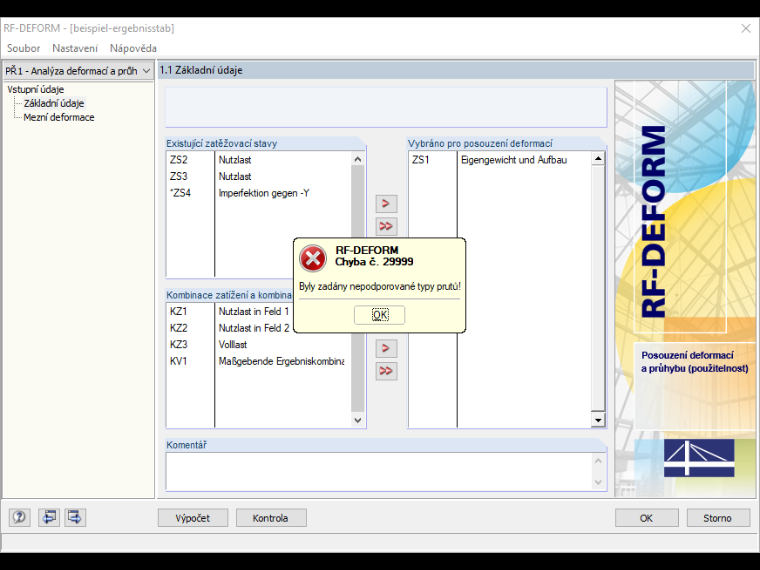Add all load cases with upper double arrow
Screen dimensions: 760x570
click(386, 226)
